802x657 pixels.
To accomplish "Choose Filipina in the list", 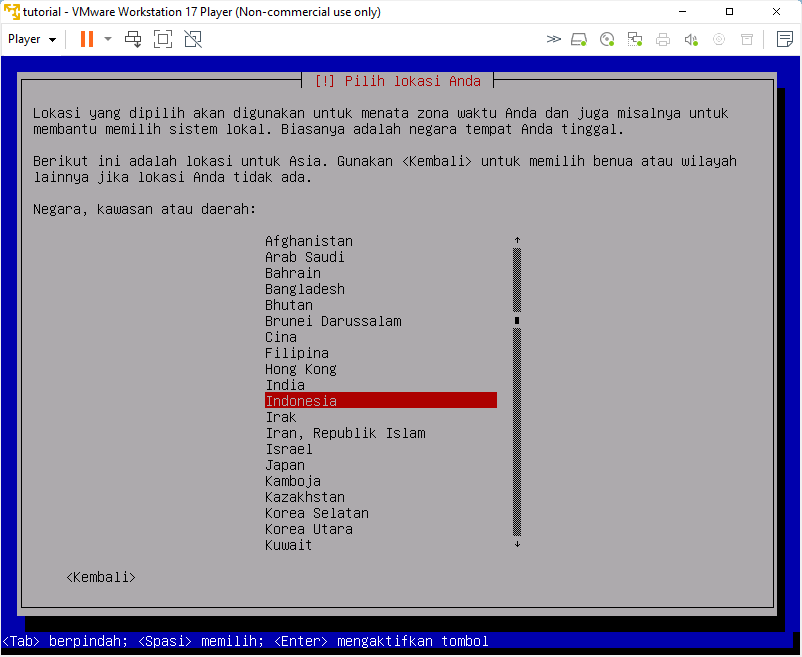I will (x=381, y=353).
